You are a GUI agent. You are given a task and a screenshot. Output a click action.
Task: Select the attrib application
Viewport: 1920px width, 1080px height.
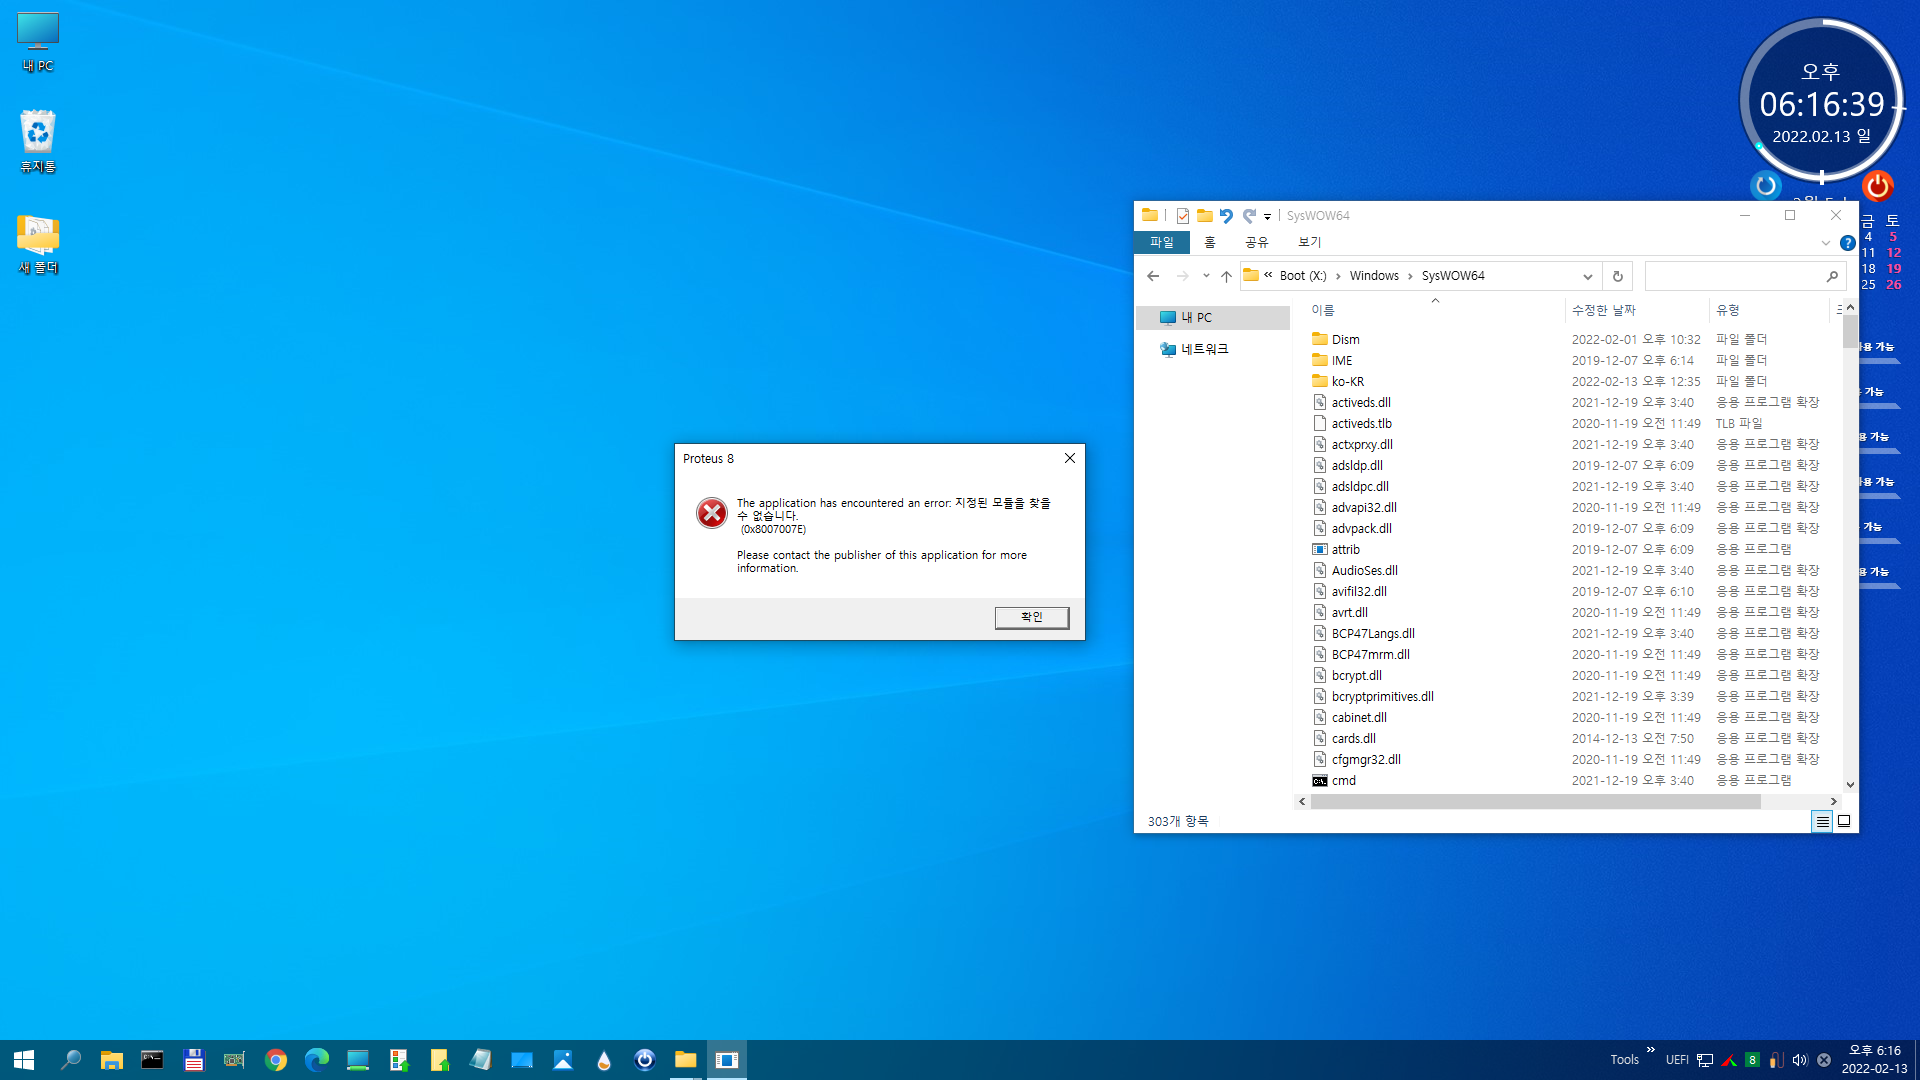1345,549
